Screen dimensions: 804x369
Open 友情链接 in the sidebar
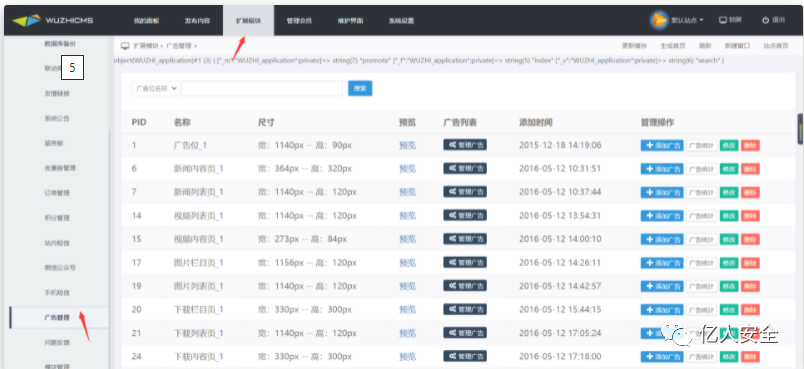(x=56, y=94)
